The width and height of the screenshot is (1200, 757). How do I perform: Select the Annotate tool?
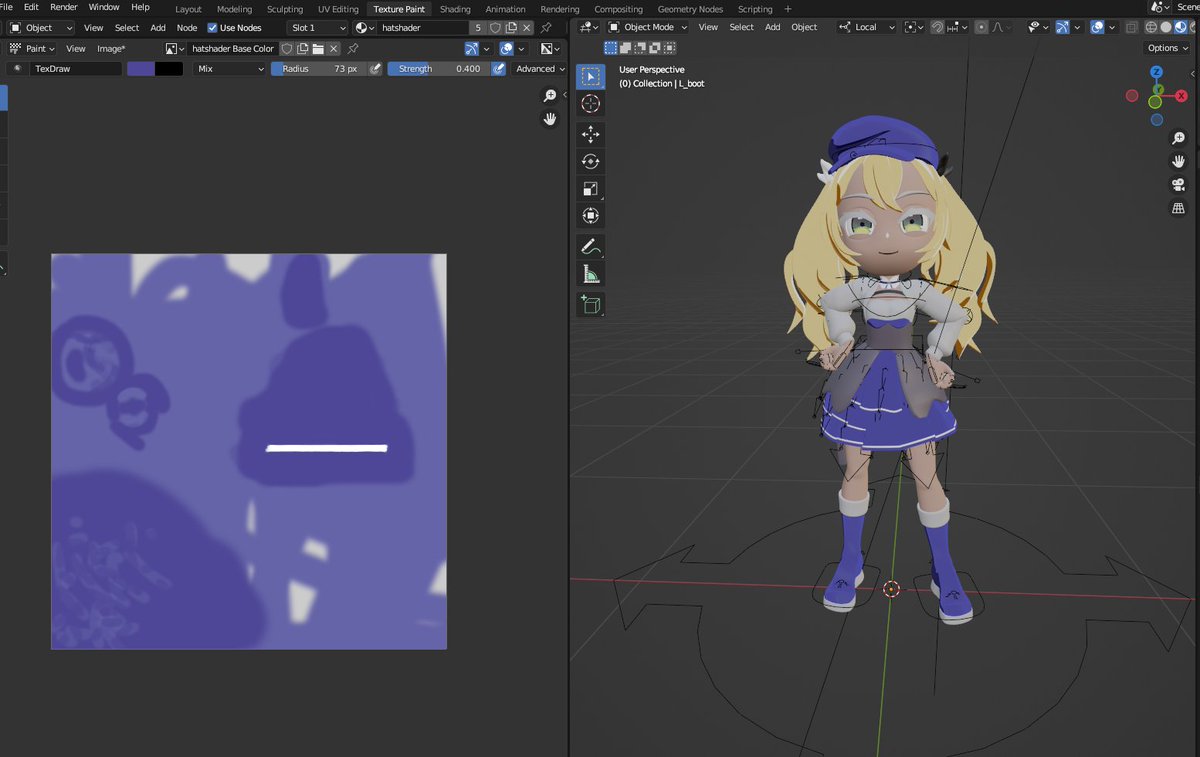point(591,246)
